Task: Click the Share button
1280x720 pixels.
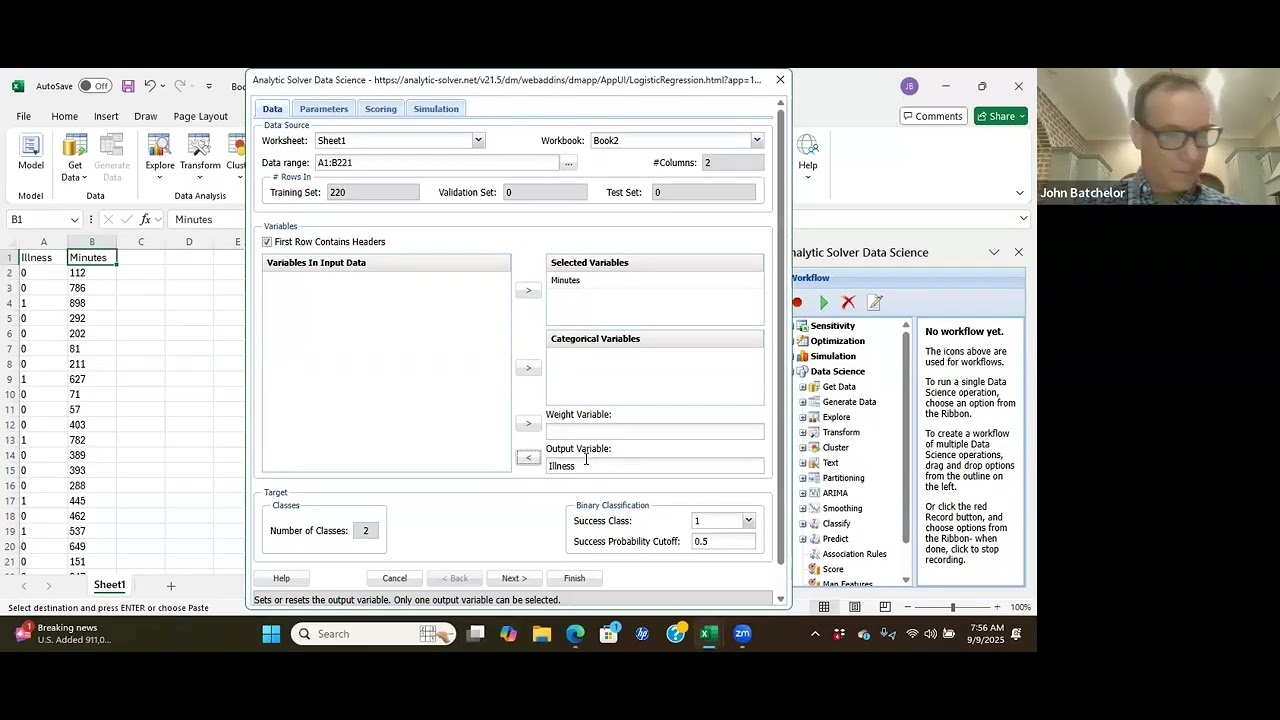Action: [1001, 116]
